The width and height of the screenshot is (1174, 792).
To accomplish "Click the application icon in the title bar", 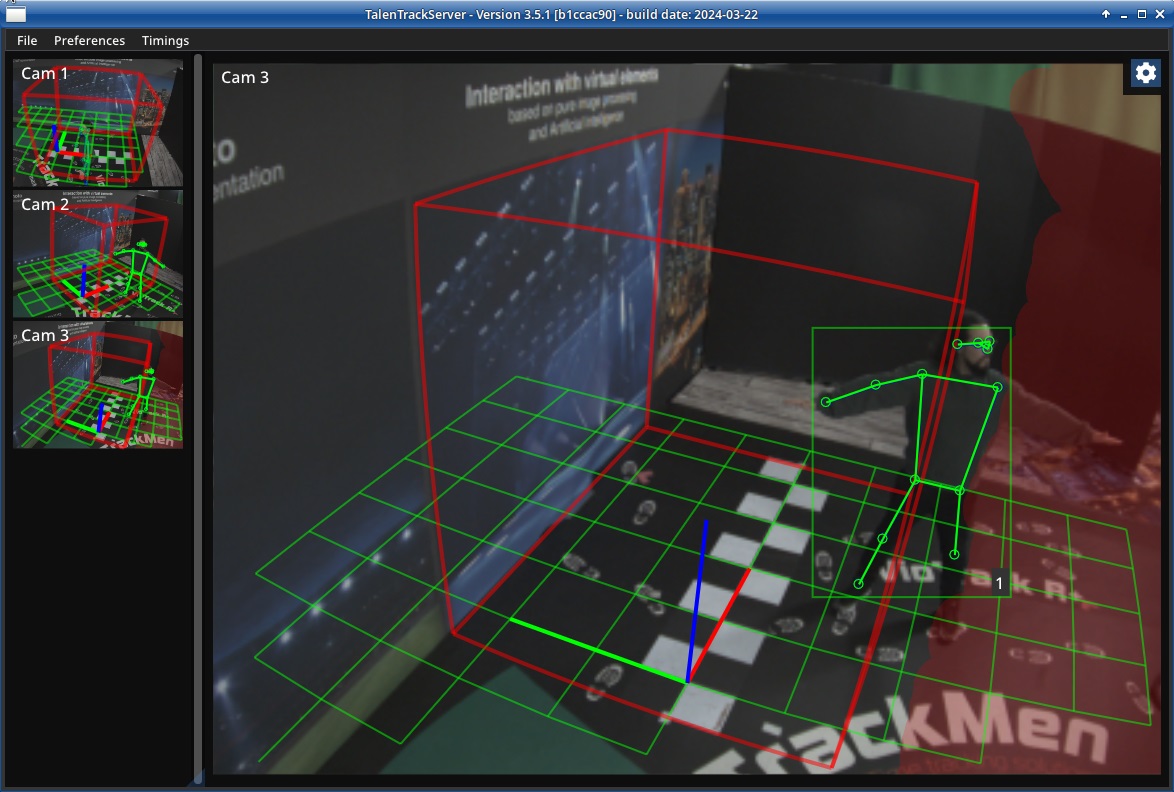I will click(x=16, y=14).
